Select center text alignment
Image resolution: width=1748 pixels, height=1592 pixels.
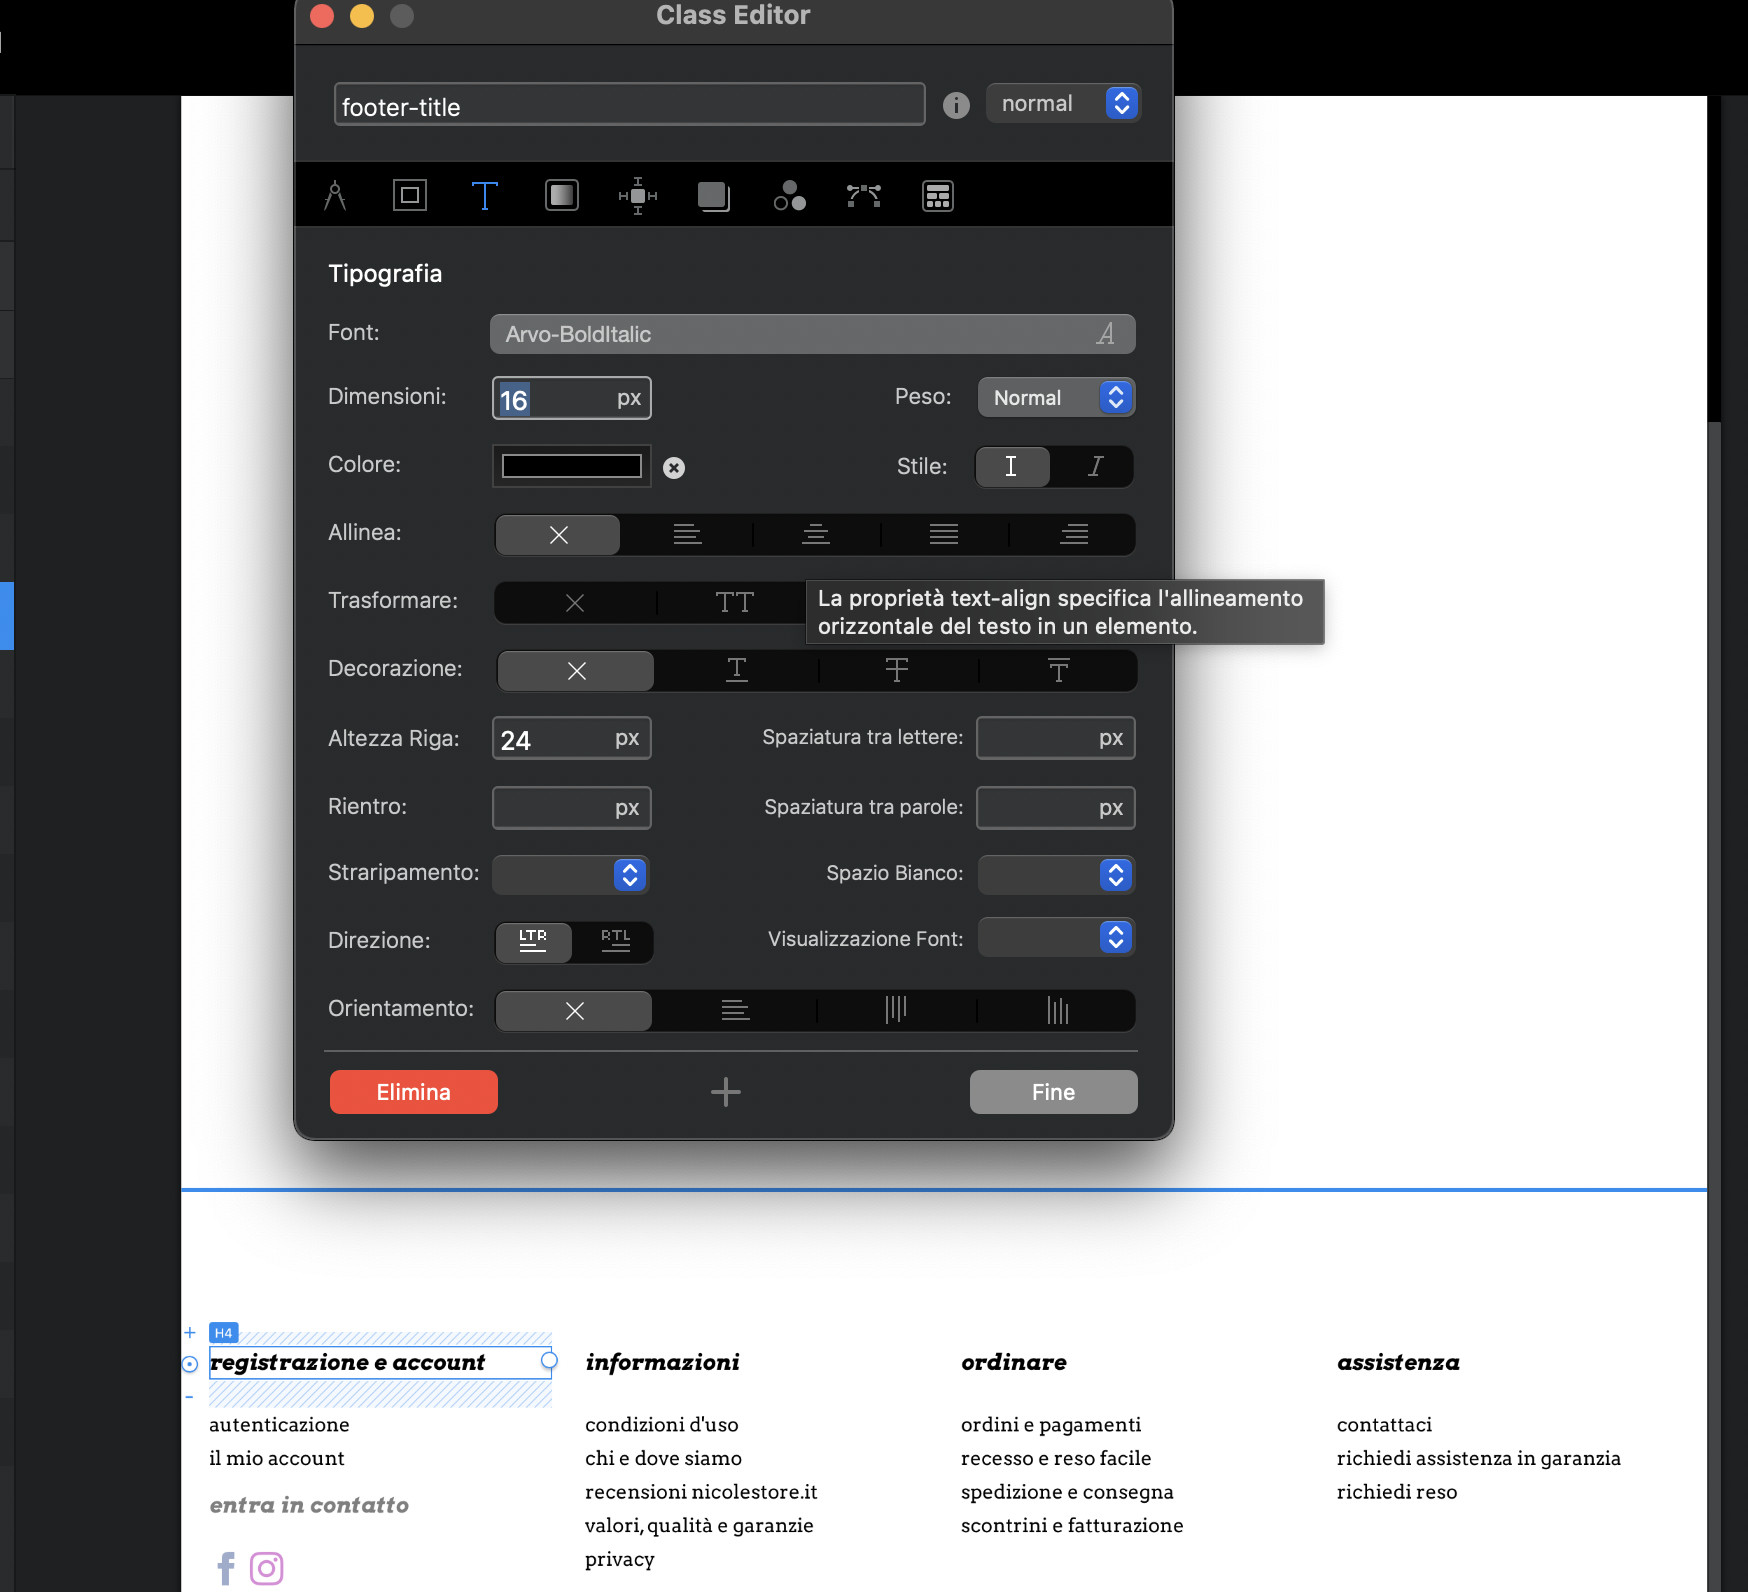[816, 534]
